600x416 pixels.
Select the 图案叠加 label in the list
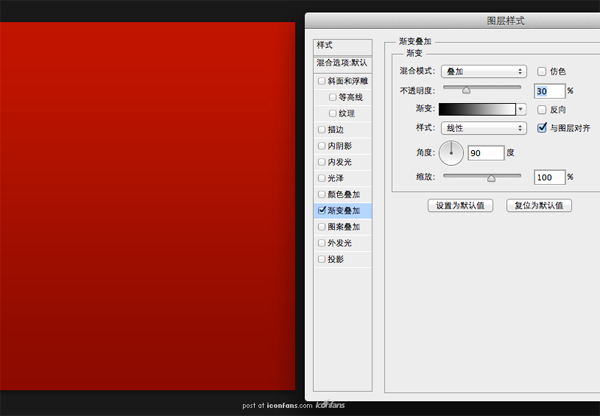click(x=344, y=227)
